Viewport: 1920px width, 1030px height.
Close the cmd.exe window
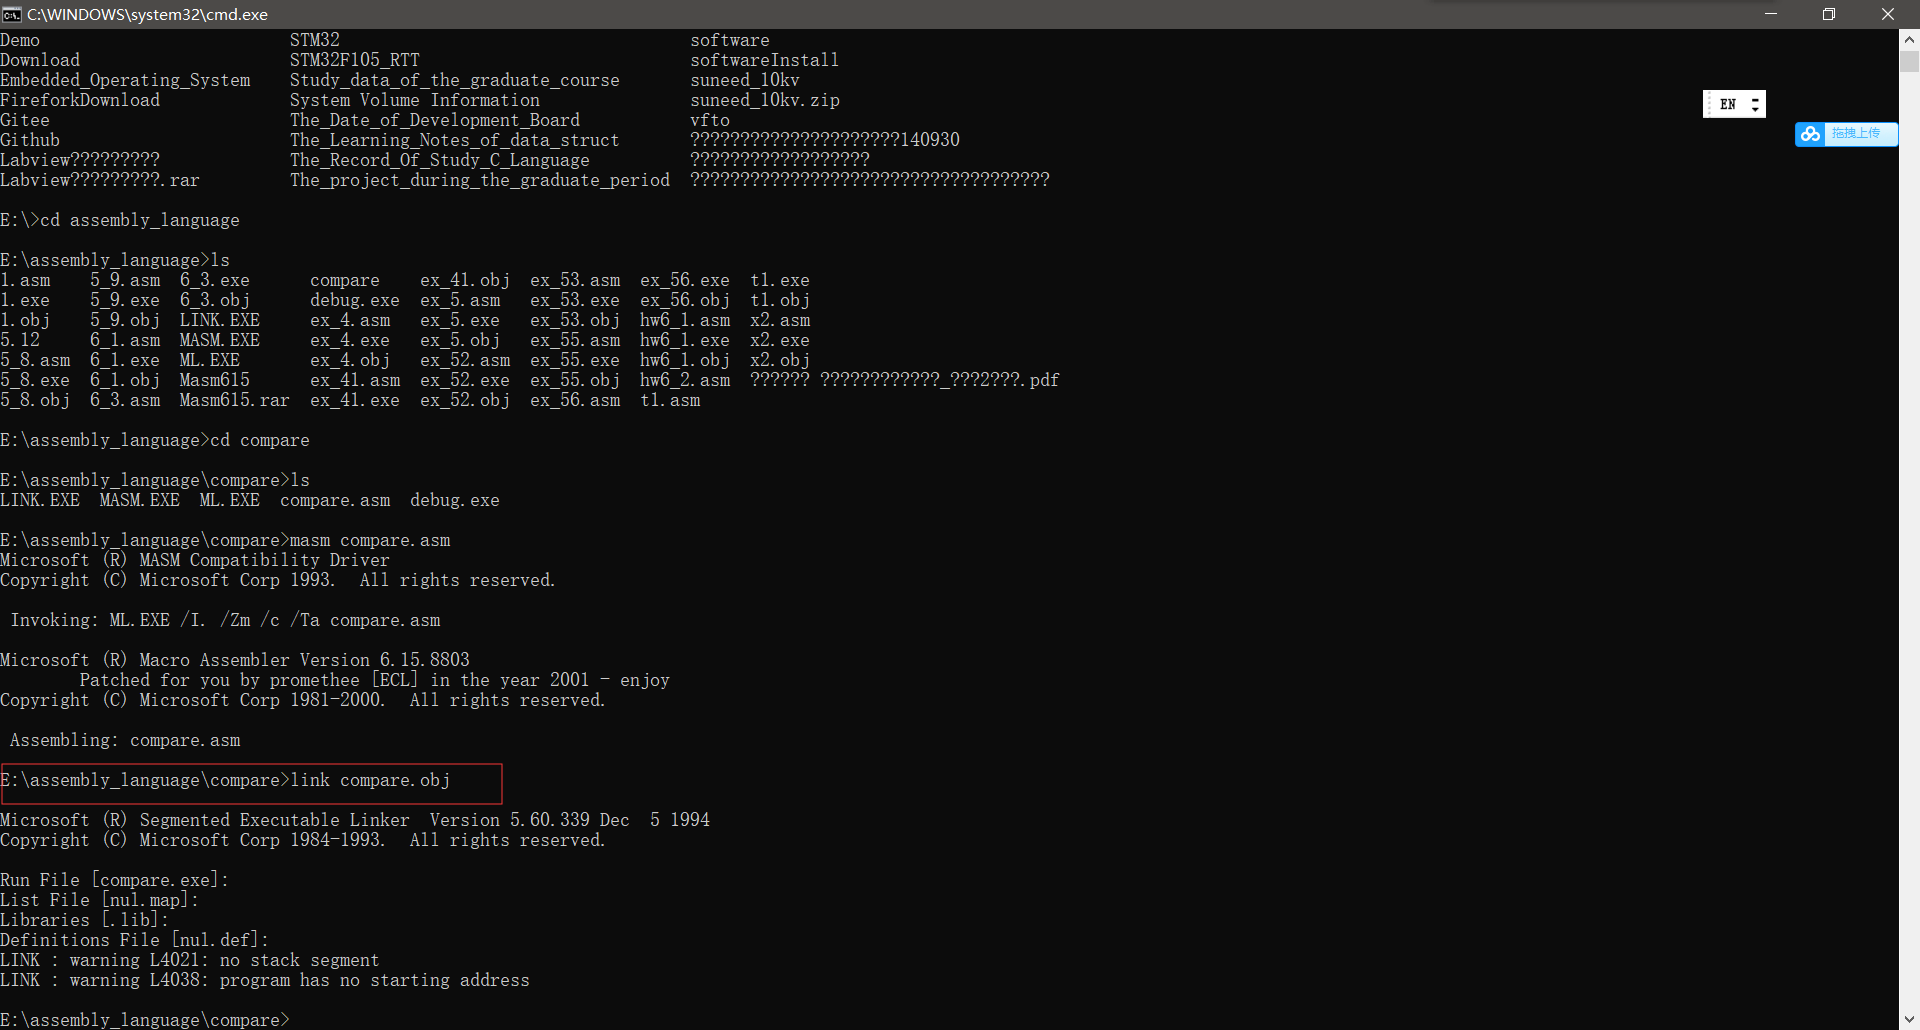click(x=1888, y=14)
